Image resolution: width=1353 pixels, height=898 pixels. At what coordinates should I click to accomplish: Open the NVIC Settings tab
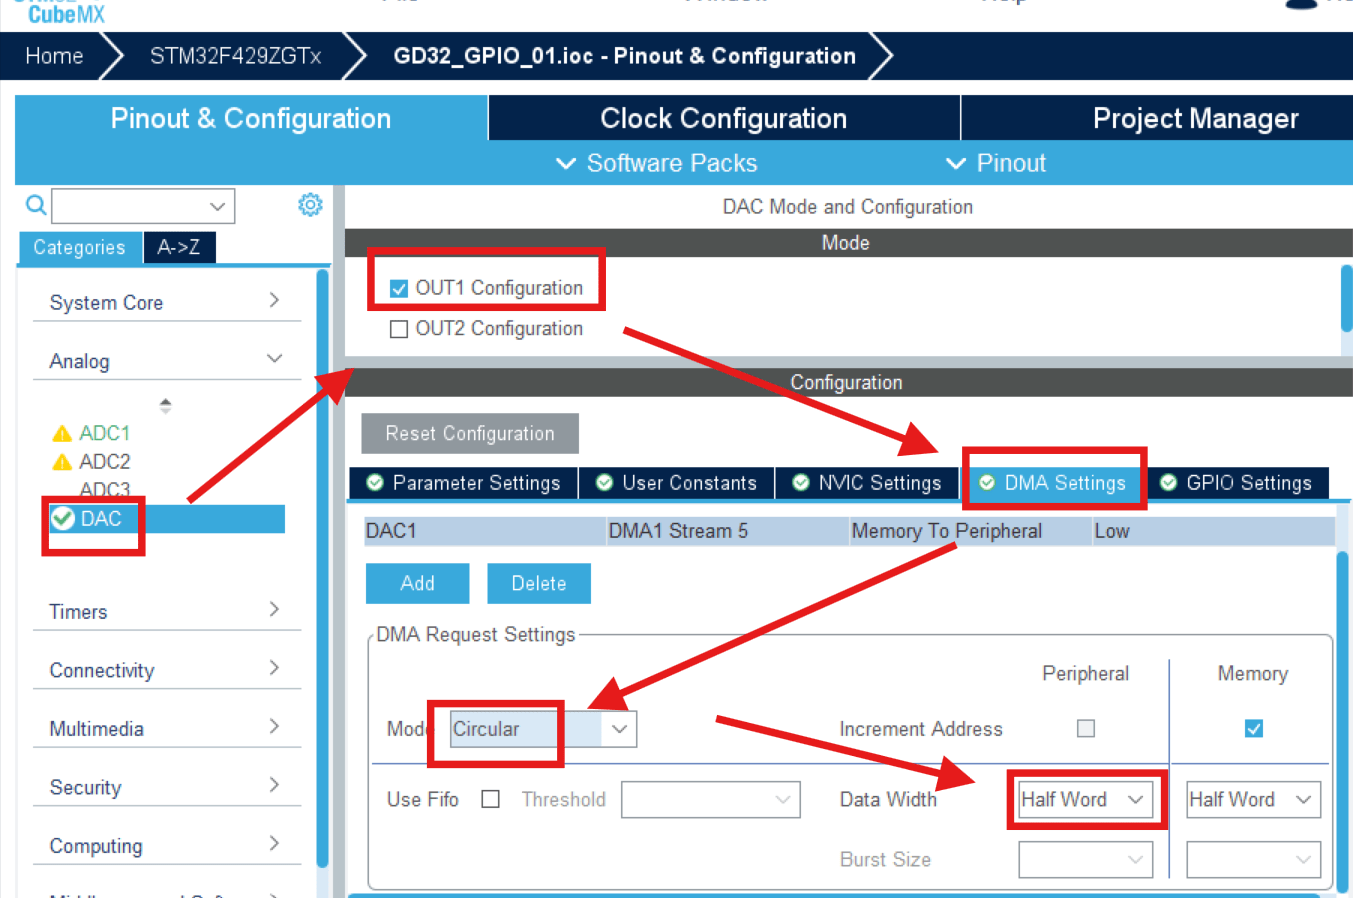click(x=868, y=483)
